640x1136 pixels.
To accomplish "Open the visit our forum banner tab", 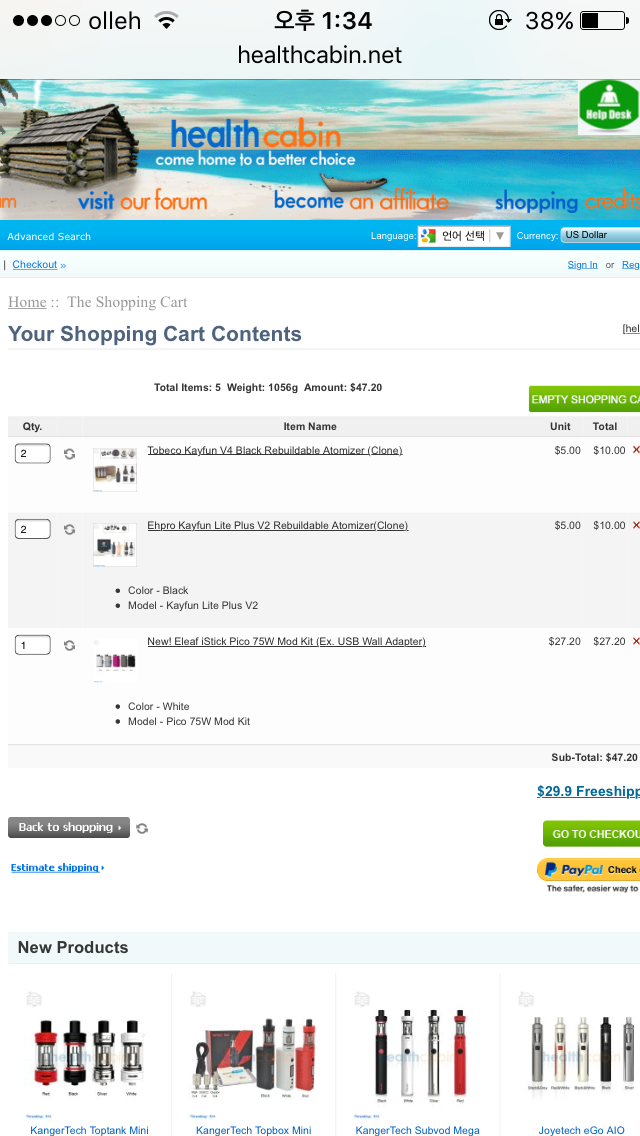I will point(142,201).
